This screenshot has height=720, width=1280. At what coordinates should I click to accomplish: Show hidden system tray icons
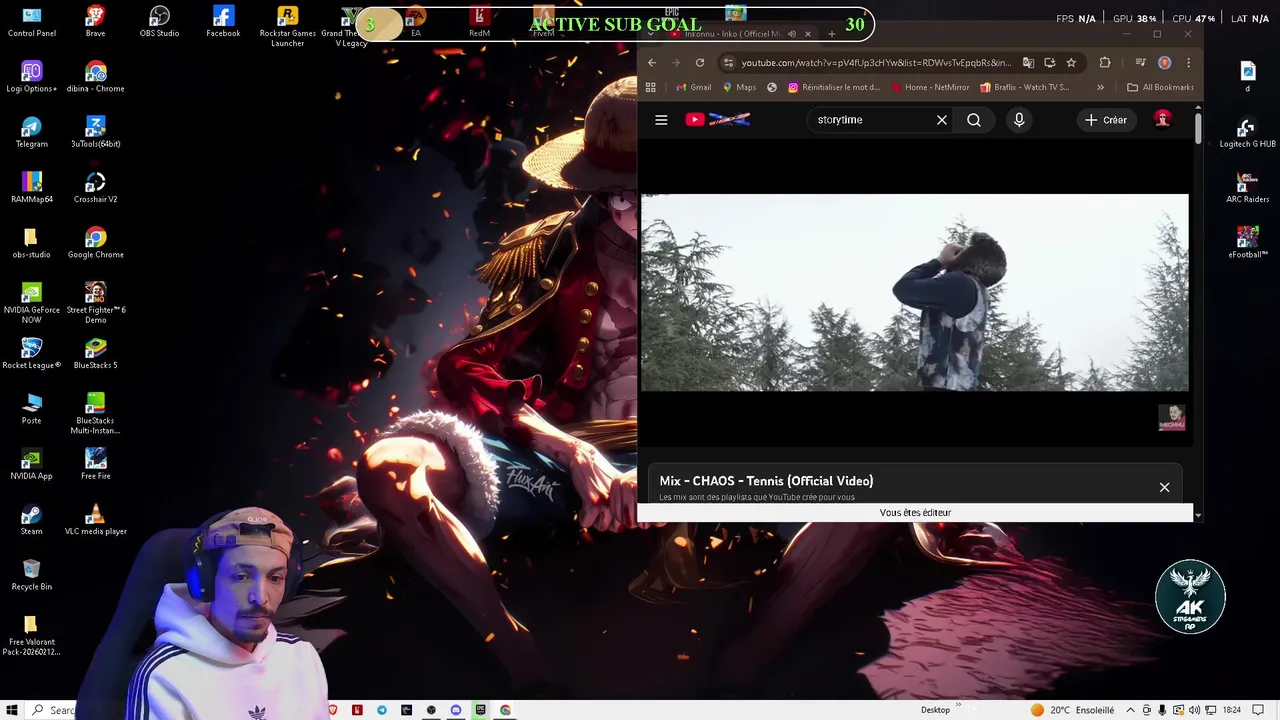point(1130,710)
